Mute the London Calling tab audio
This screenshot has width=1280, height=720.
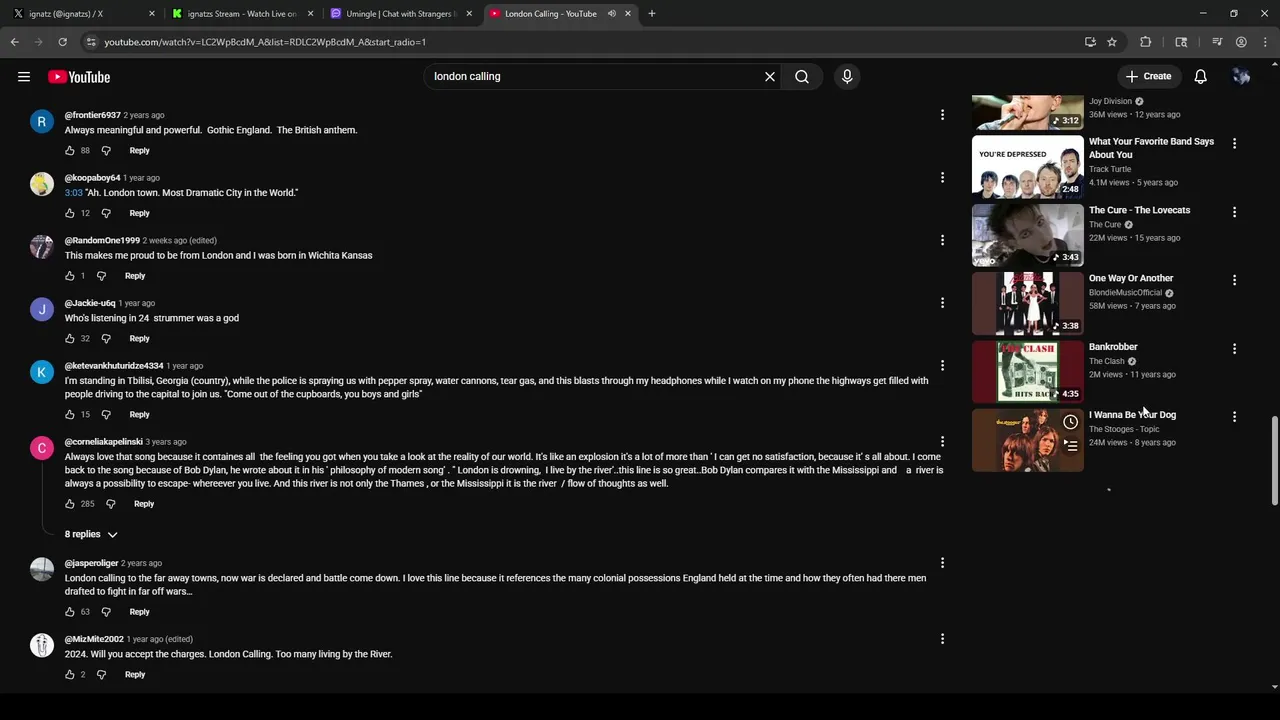pyautogui.click(x=611, y=14)
